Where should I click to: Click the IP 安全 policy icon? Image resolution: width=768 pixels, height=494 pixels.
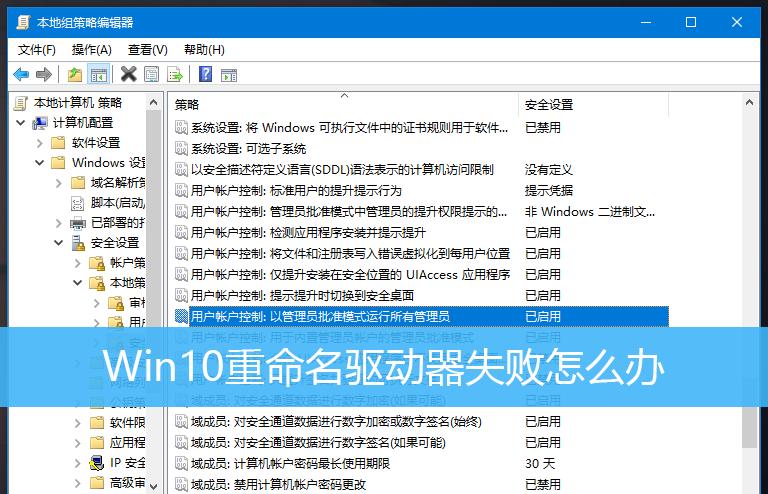(96, 463)
